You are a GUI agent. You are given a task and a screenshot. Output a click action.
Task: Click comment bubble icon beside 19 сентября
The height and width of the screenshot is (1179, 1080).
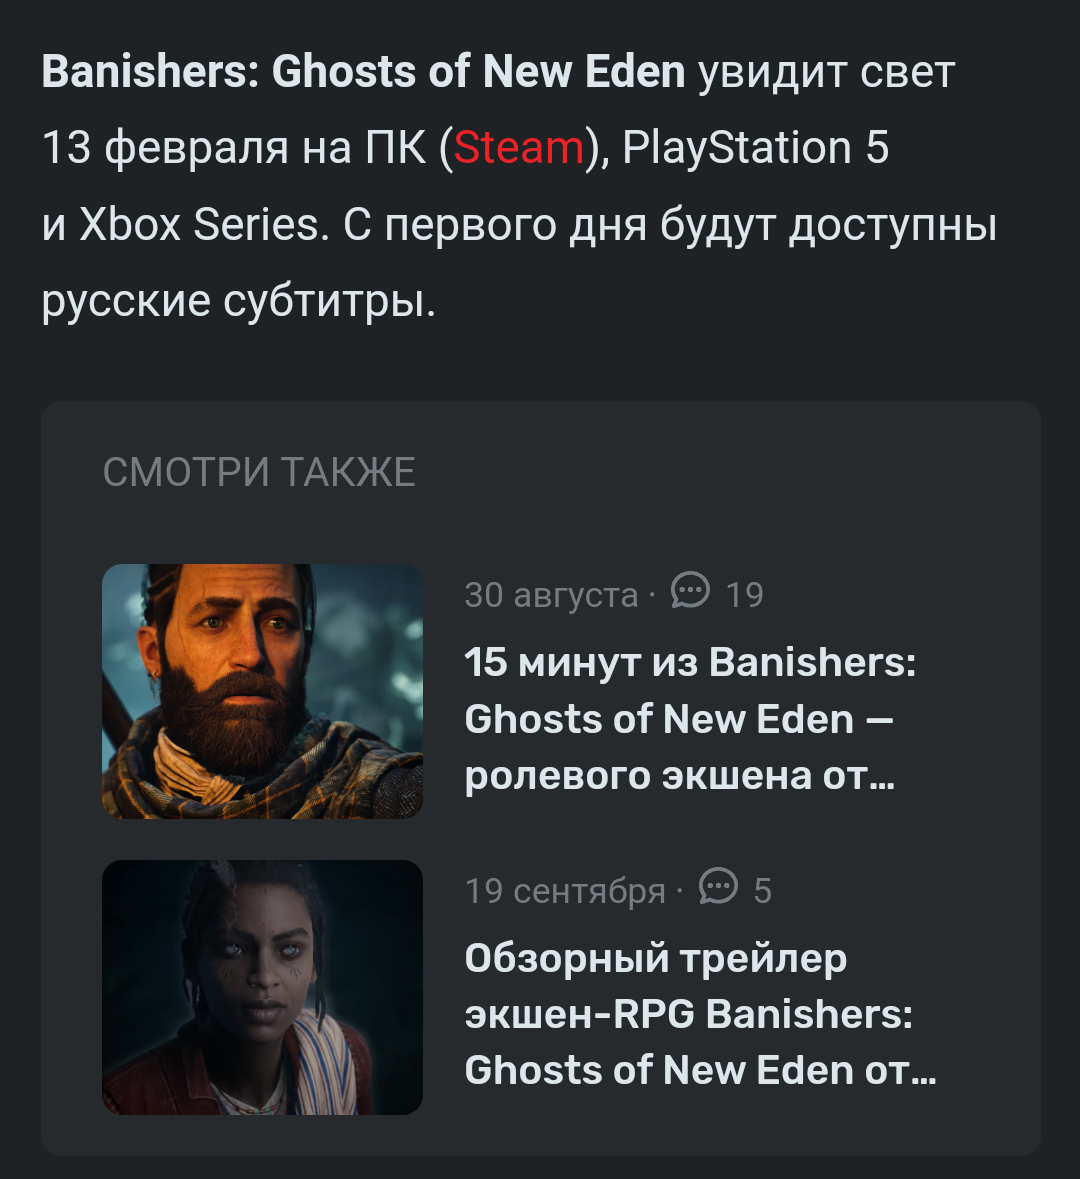click(718, 886)
